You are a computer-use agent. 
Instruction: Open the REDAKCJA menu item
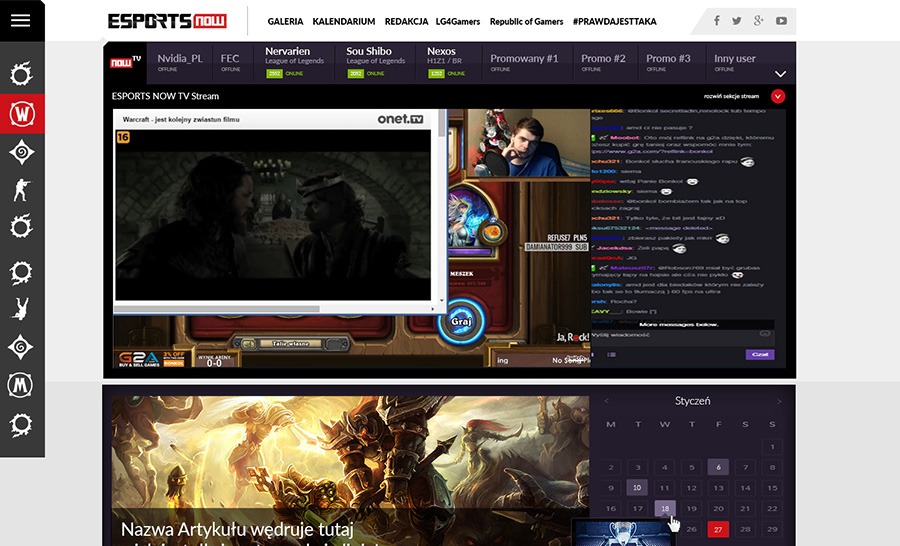tap(406, 21)
